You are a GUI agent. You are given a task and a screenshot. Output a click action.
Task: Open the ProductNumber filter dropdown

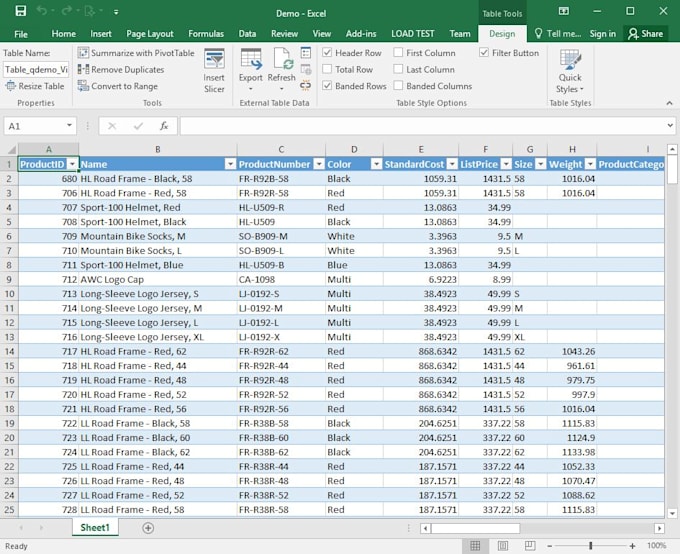319,164
